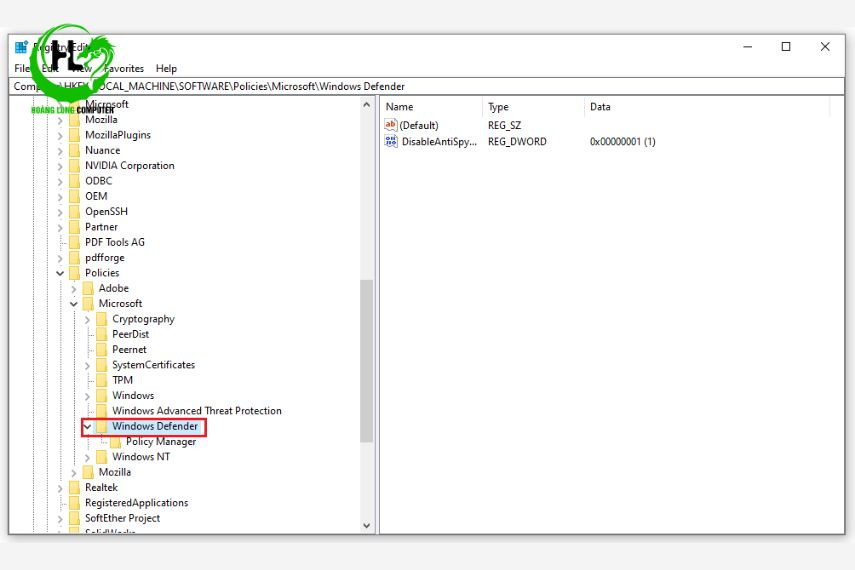855x570 pixels.
Task: Select Windows Advanced Threat Protection key
Action: click(x=197, y=411)
